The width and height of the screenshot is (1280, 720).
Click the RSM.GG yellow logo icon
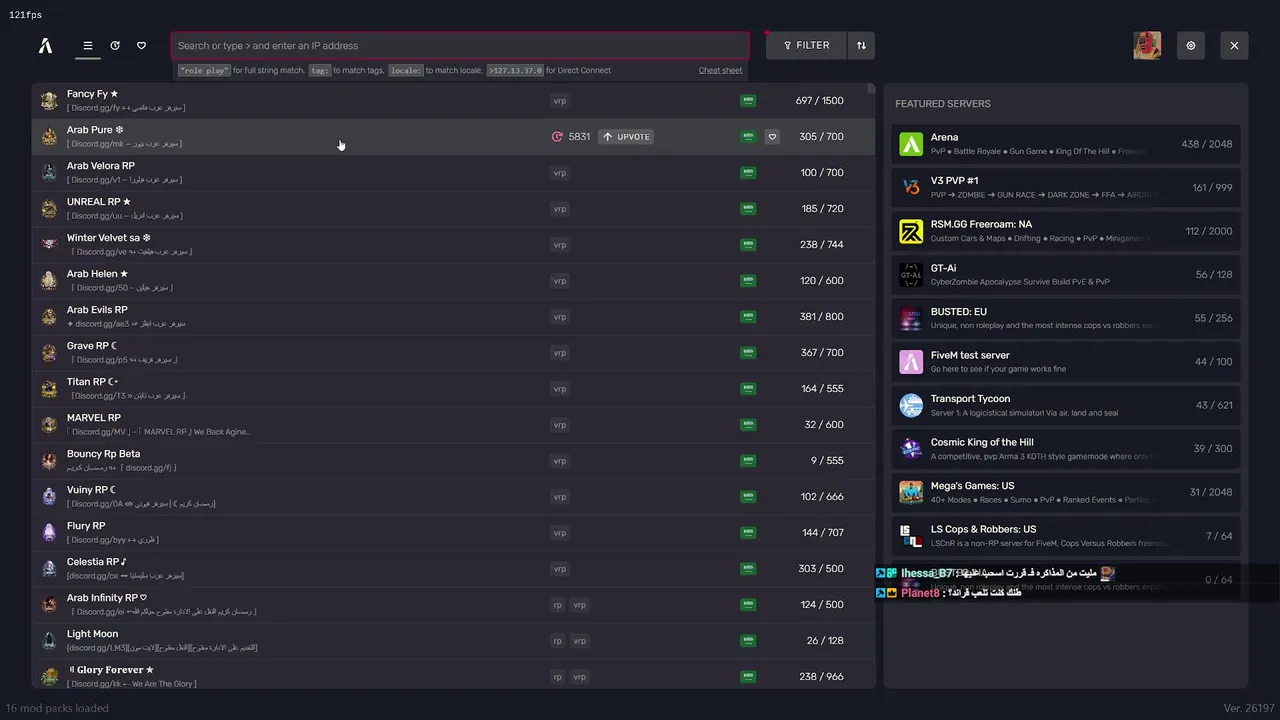[x=911, y=231]
